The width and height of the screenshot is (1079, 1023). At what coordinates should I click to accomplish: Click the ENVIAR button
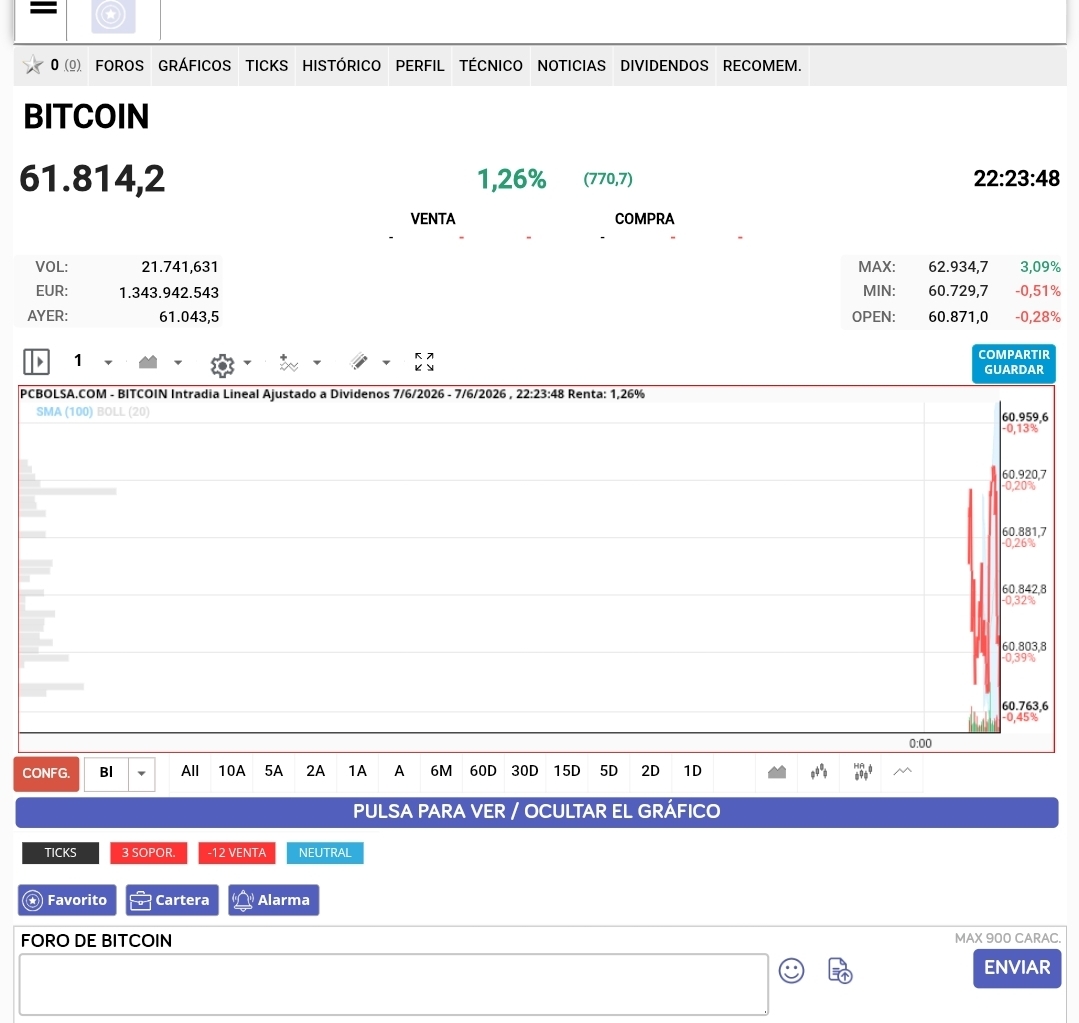[1017, 968]
